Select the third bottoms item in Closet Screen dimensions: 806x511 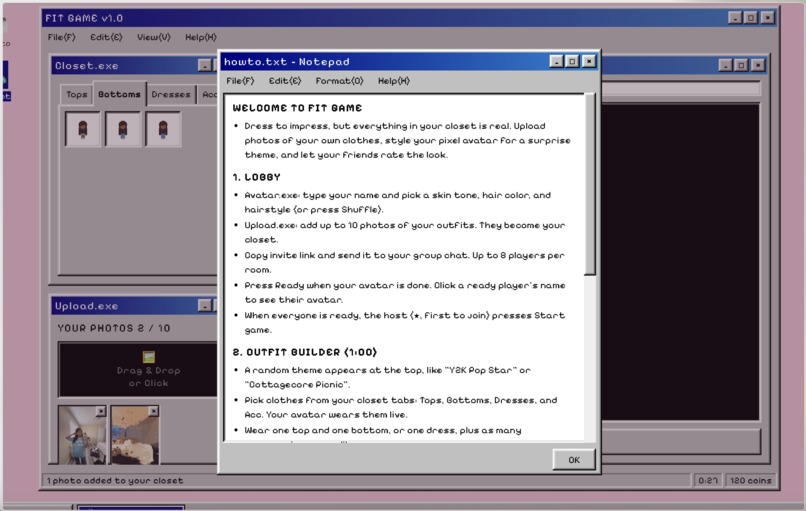[163, 129]
